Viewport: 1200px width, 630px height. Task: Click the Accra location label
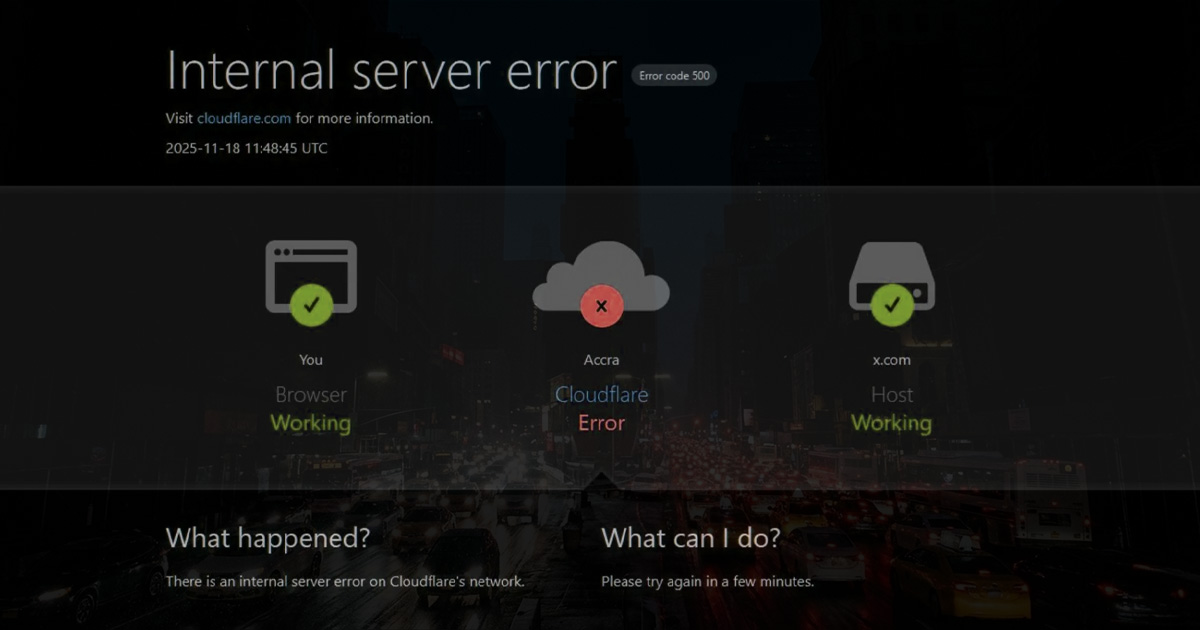pyautogui.click(x=601, y=360)
